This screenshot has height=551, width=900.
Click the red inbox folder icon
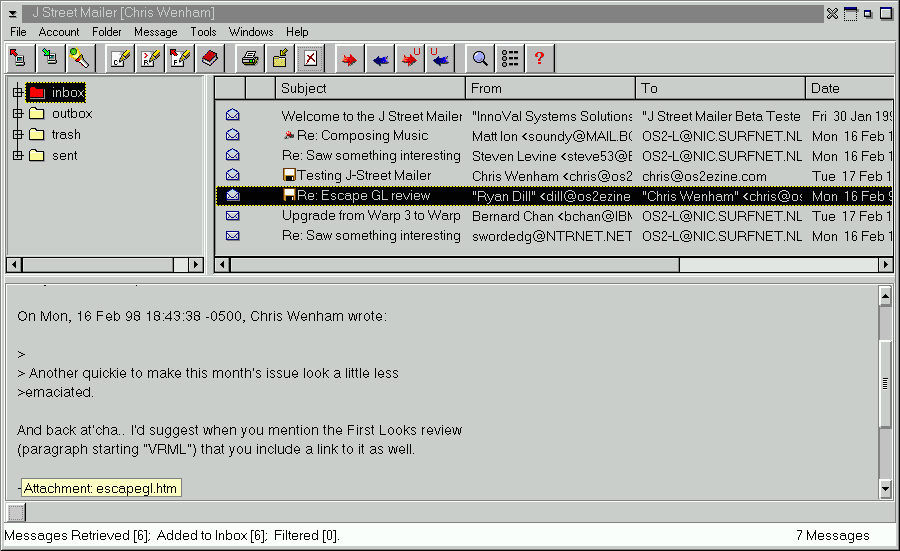click(x=37, y=92)
